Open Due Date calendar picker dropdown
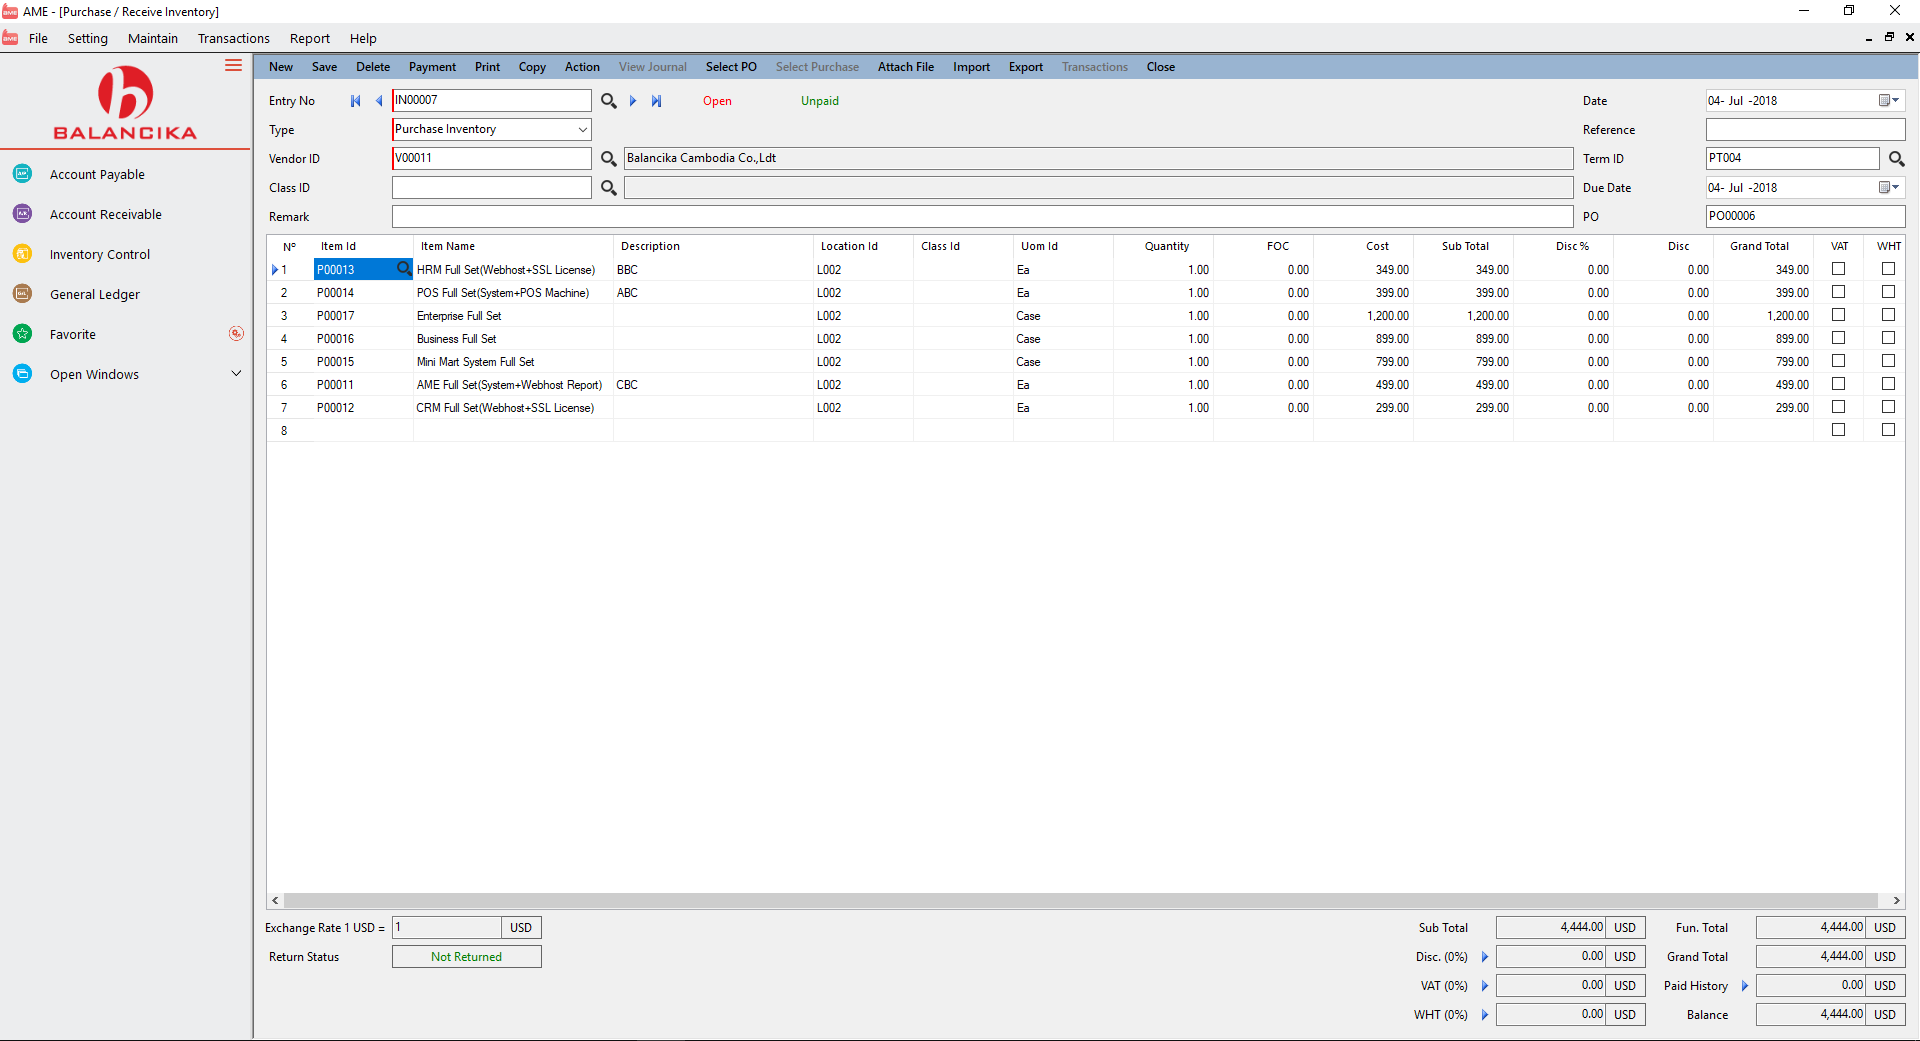The height and width of the screenshot is (1041, 1920). click(1888, 188)
